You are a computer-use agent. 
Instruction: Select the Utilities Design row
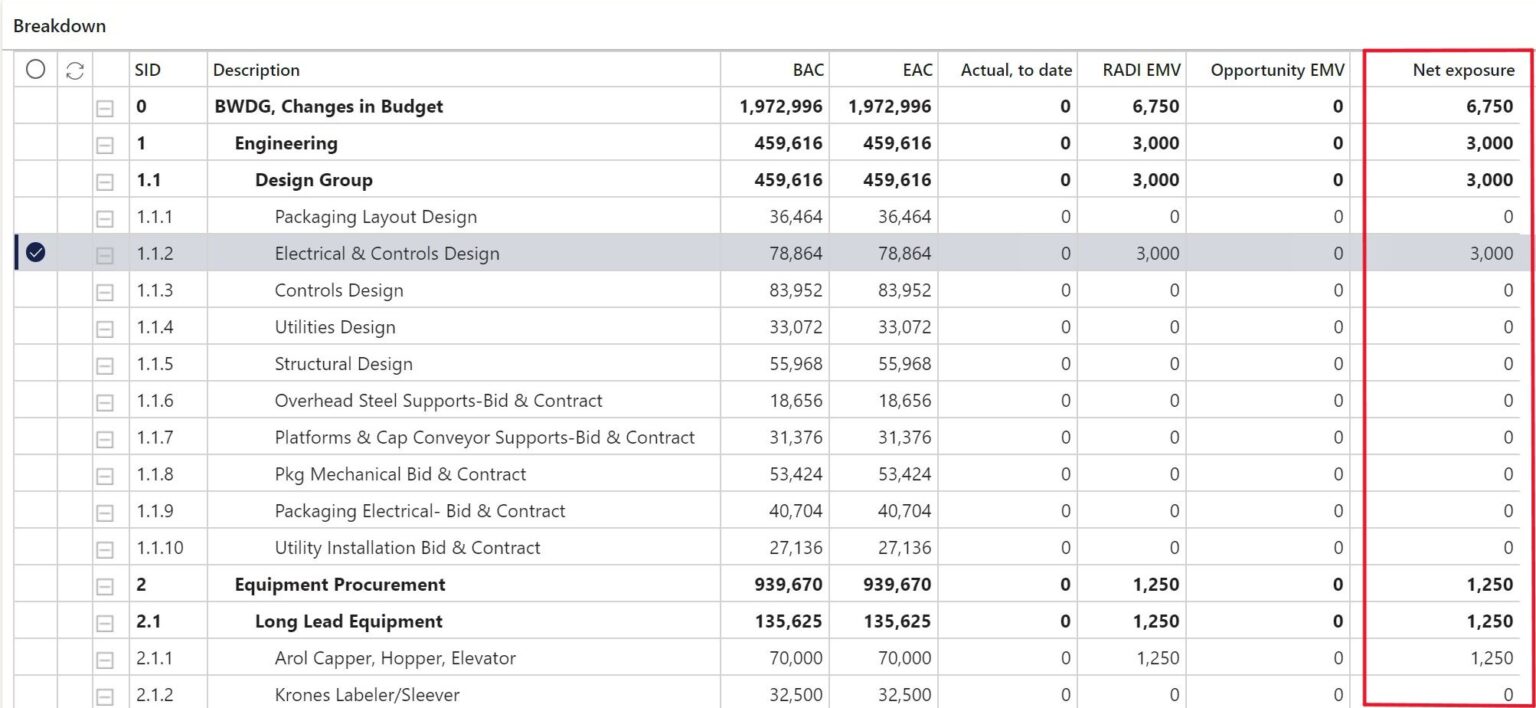[x=335, y=328]
